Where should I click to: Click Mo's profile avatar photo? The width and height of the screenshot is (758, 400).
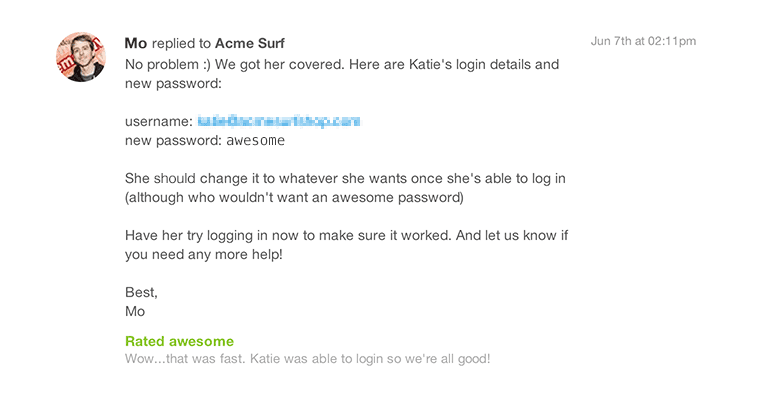click(80, 56)
